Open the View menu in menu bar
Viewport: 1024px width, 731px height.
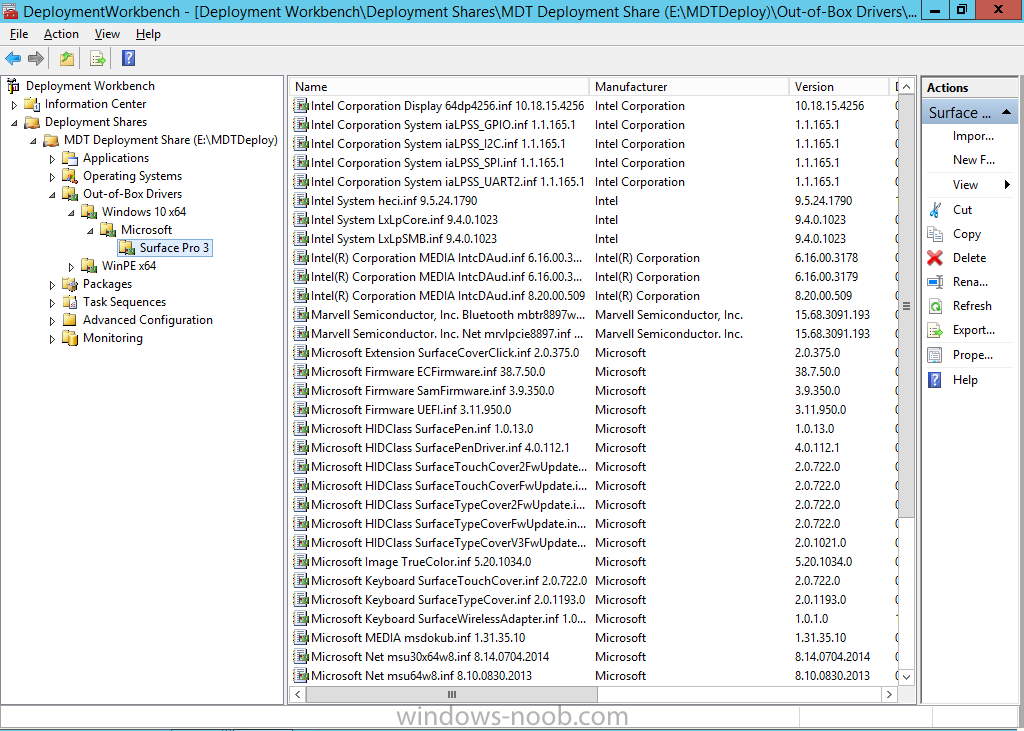pyautogui.click(x=107, y=34)
